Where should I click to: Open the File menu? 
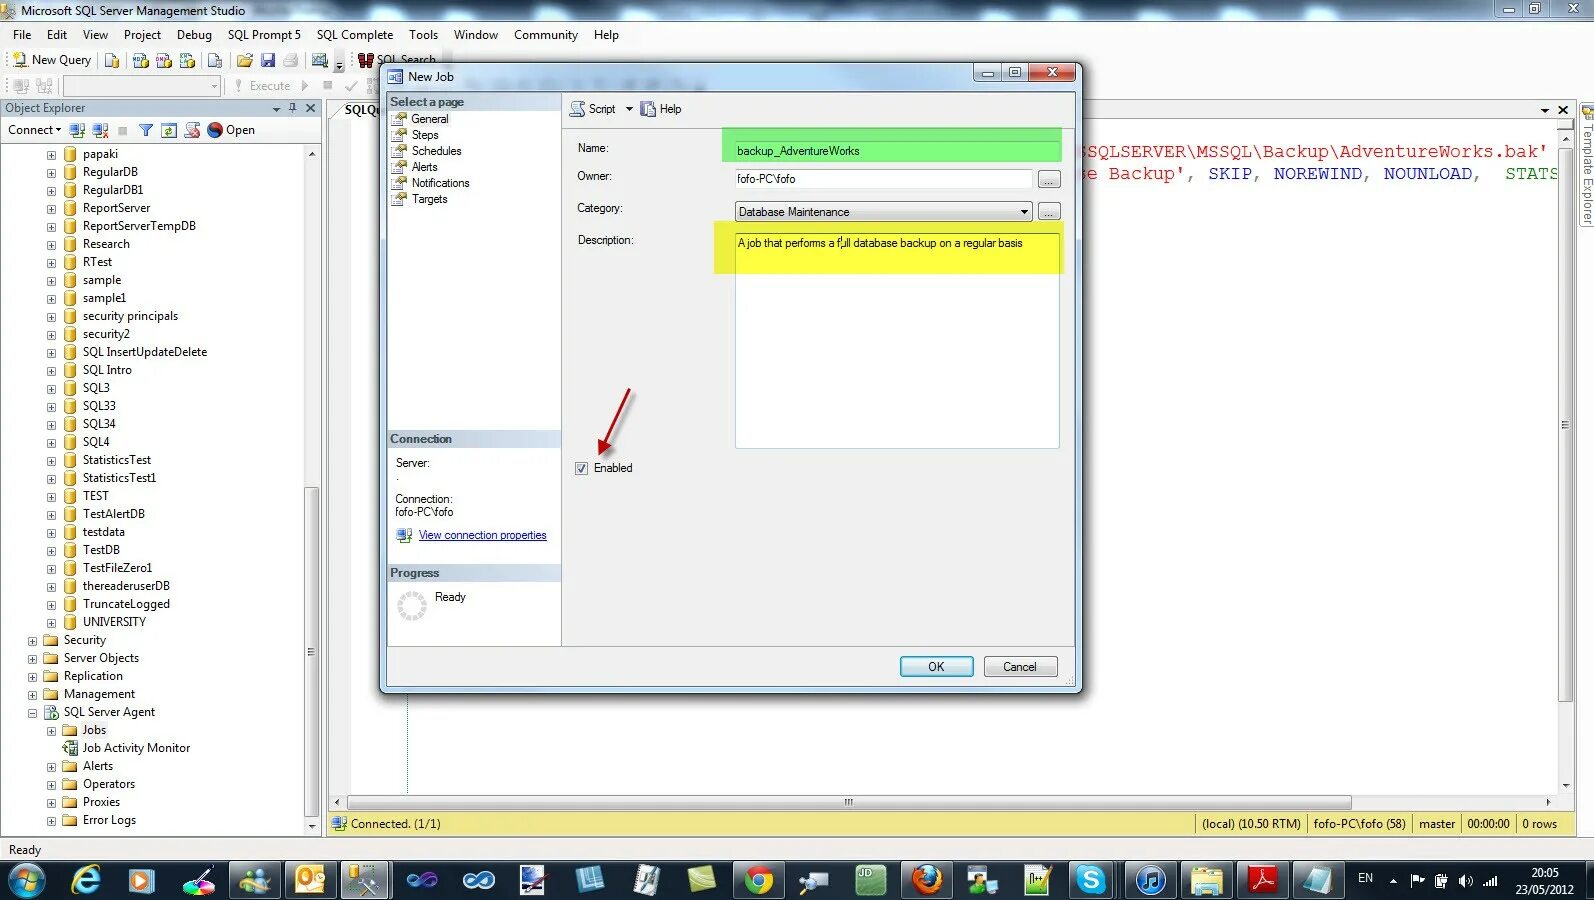(x=22, y=35)
